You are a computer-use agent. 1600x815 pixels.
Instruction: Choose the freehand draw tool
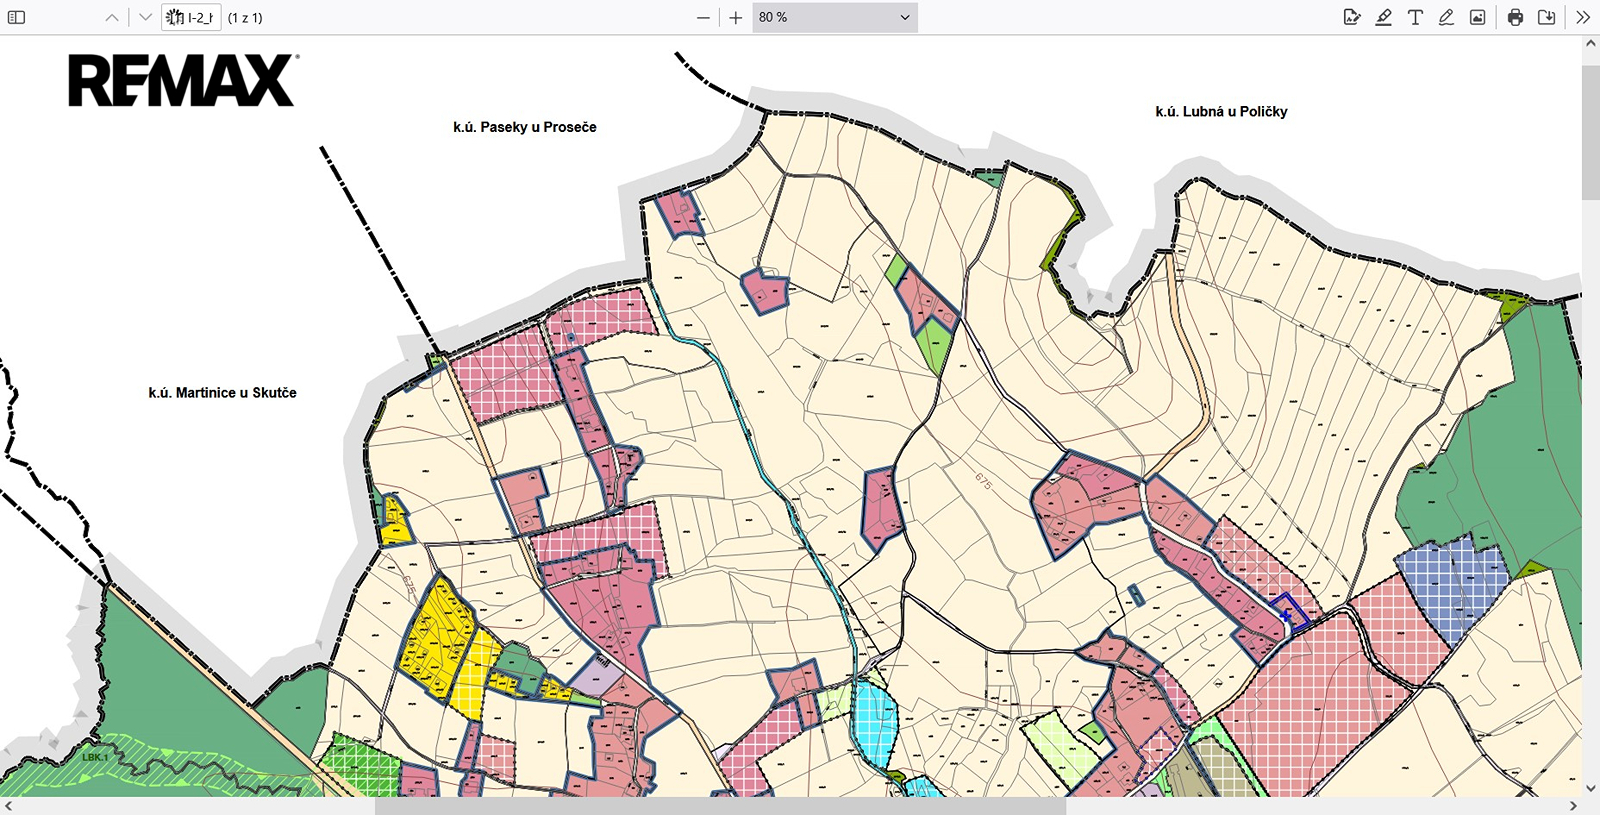1446,17
